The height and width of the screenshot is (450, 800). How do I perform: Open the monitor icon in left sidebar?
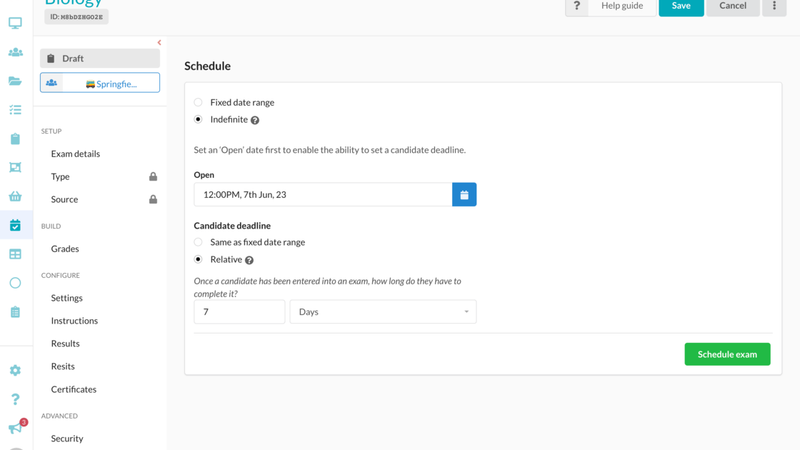point(15,23)
